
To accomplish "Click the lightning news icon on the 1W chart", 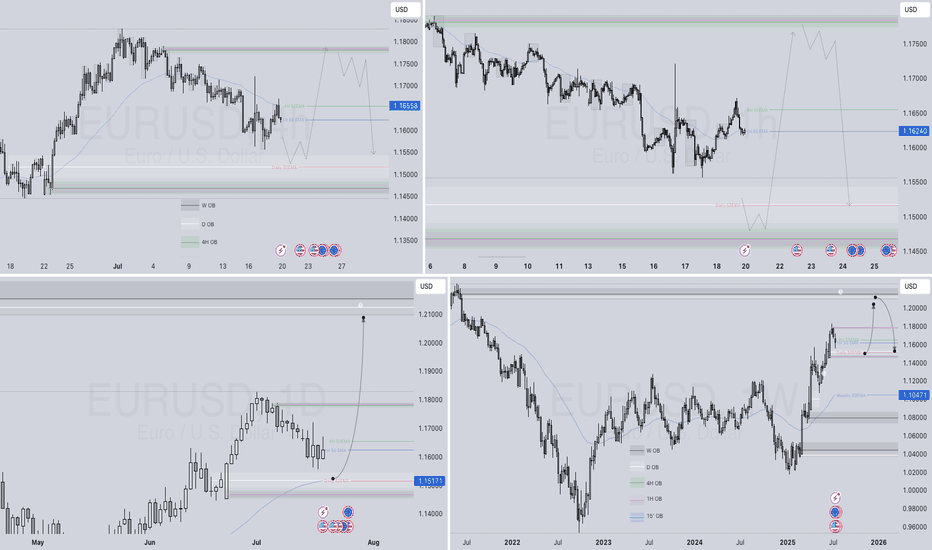I will tap(835, 498).
